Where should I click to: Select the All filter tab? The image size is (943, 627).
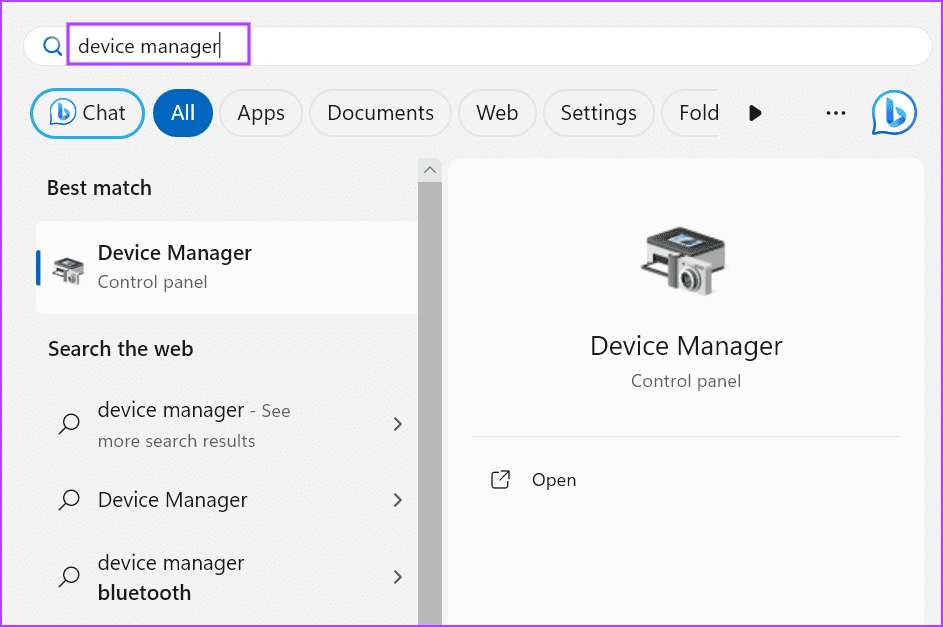(x=183, y=113)
